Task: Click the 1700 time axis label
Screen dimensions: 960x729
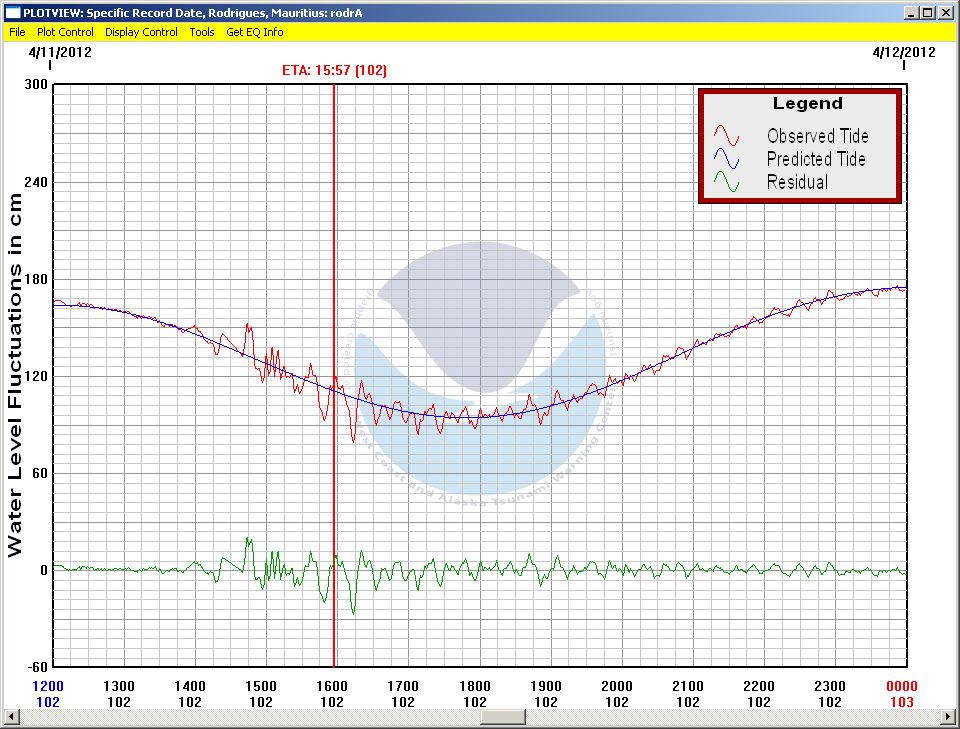Action: point(403,686)
